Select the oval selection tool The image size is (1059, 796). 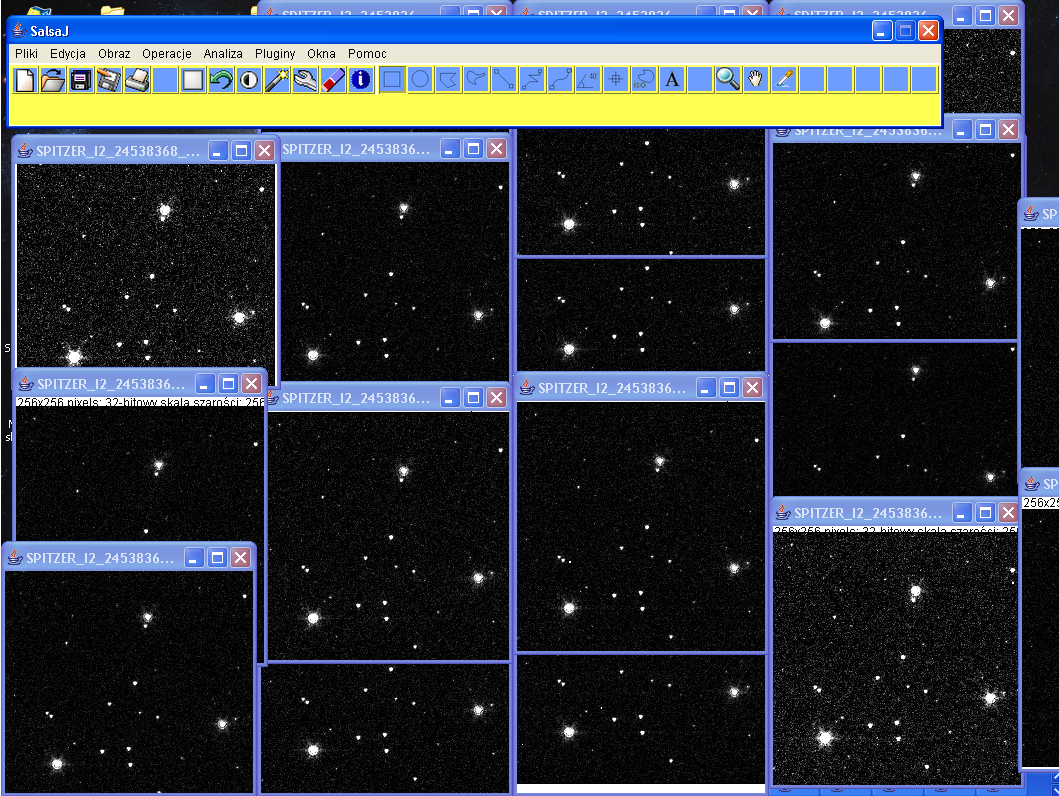pos(420,80)
